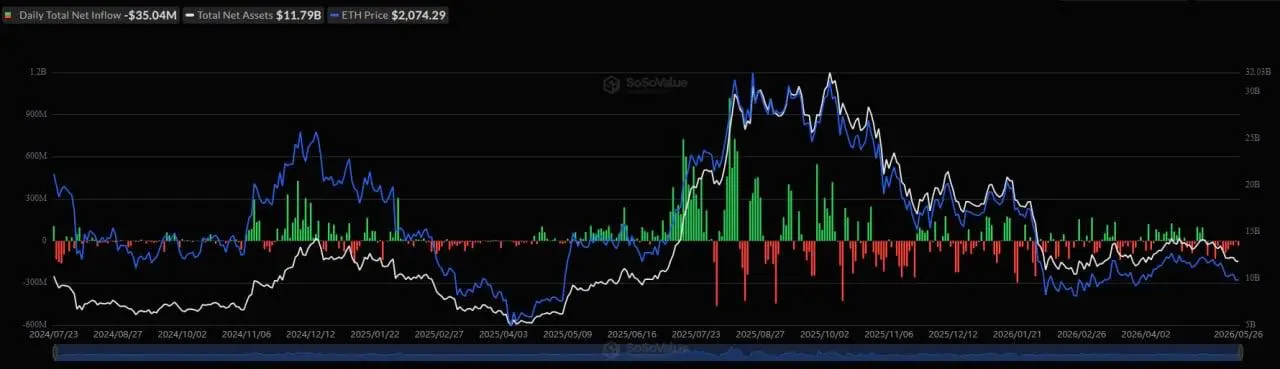The width and height of the screenshot is (1280, 369).
Task: Click the 2024/12/12 date axis label
Action: tap(310, 336)
